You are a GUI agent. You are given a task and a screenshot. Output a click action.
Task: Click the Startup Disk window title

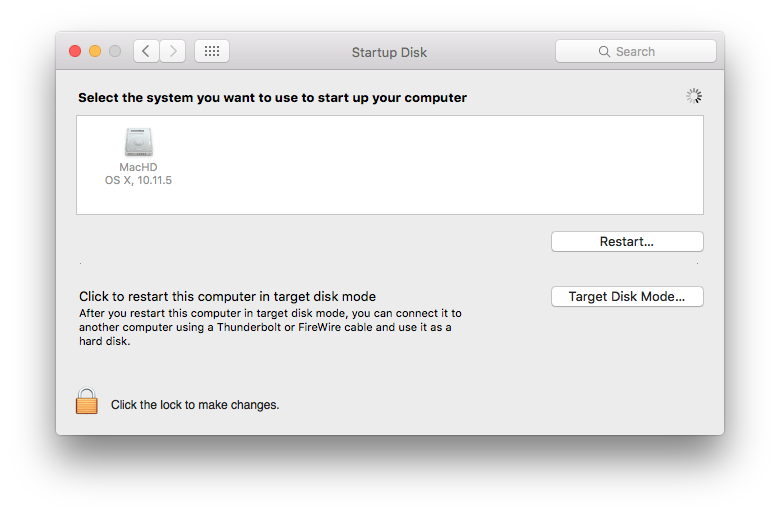click(389, 52)
